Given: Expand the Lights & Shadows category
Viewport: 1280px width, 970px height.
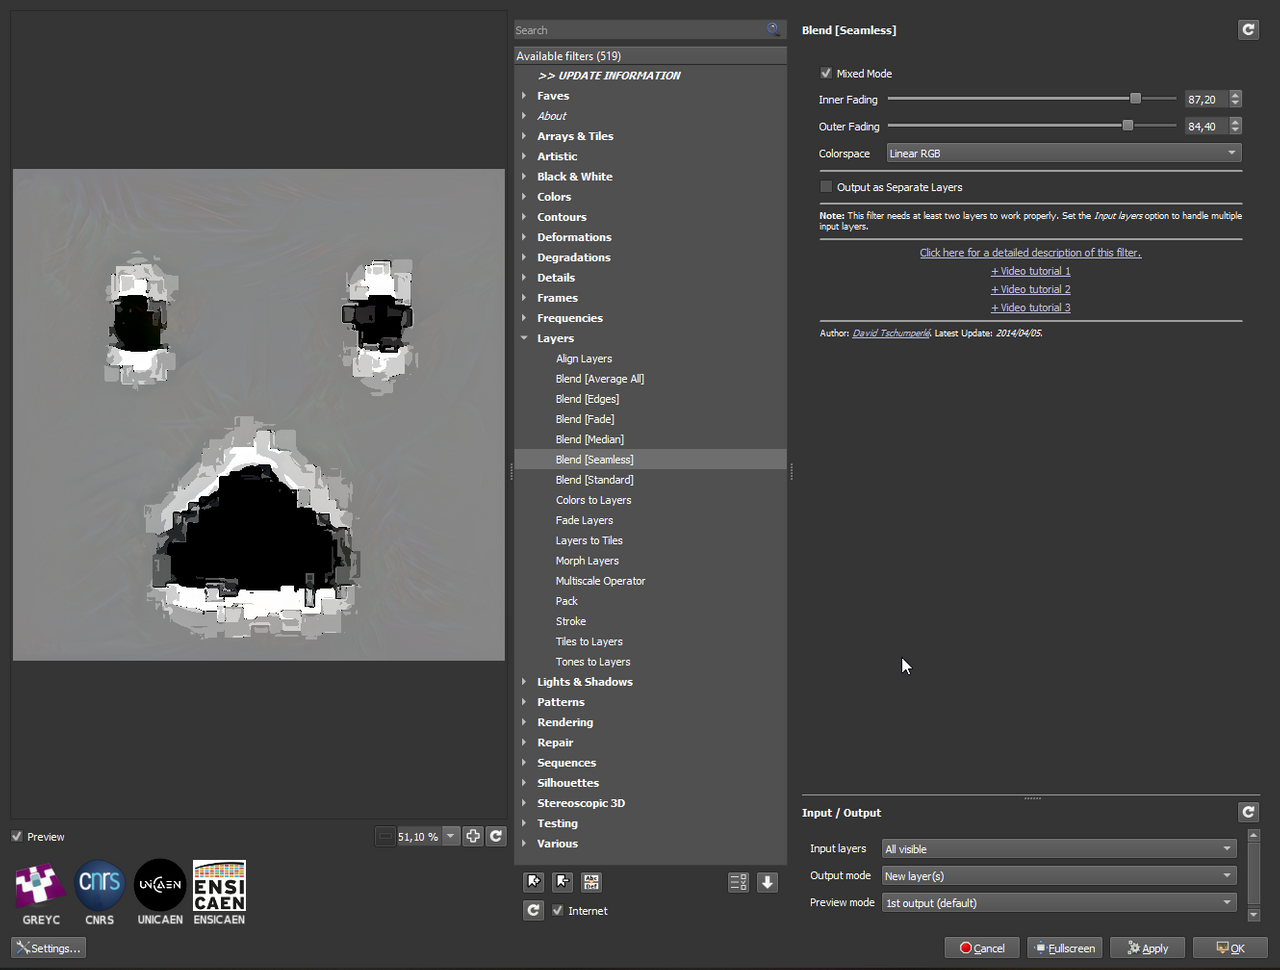Looking at the screenshot, I should point(524,682).
